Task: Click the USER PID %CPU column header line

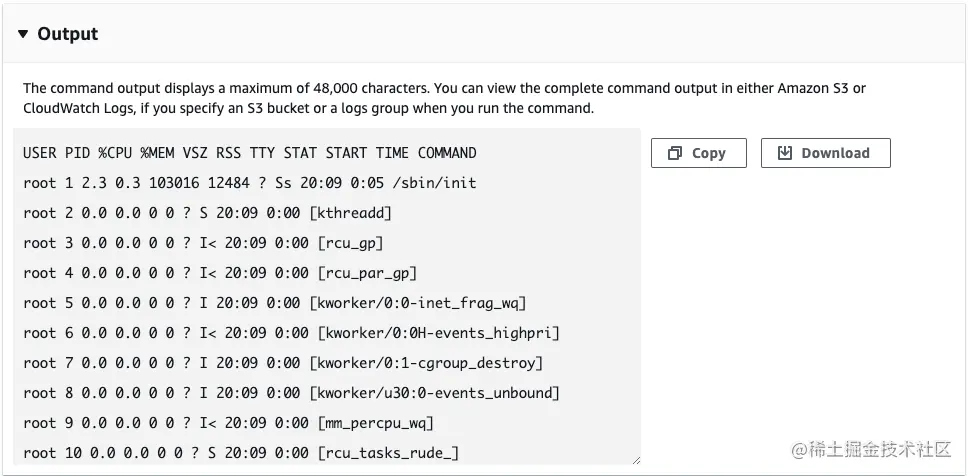Action: pos(250,153)
